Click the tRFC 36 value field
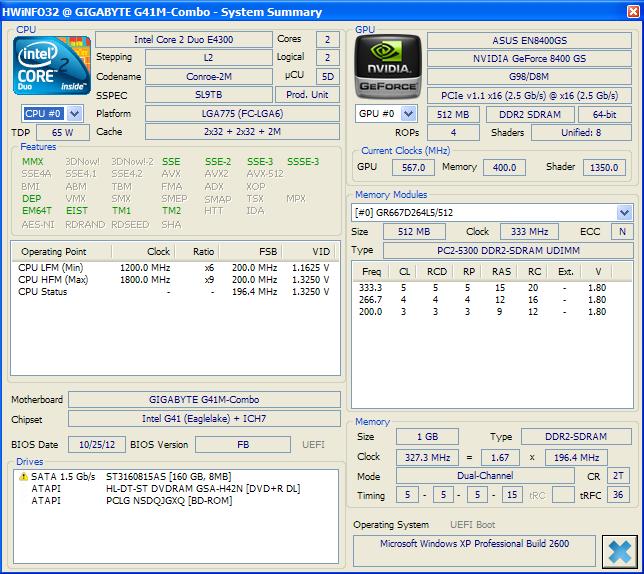 point(618,495)
